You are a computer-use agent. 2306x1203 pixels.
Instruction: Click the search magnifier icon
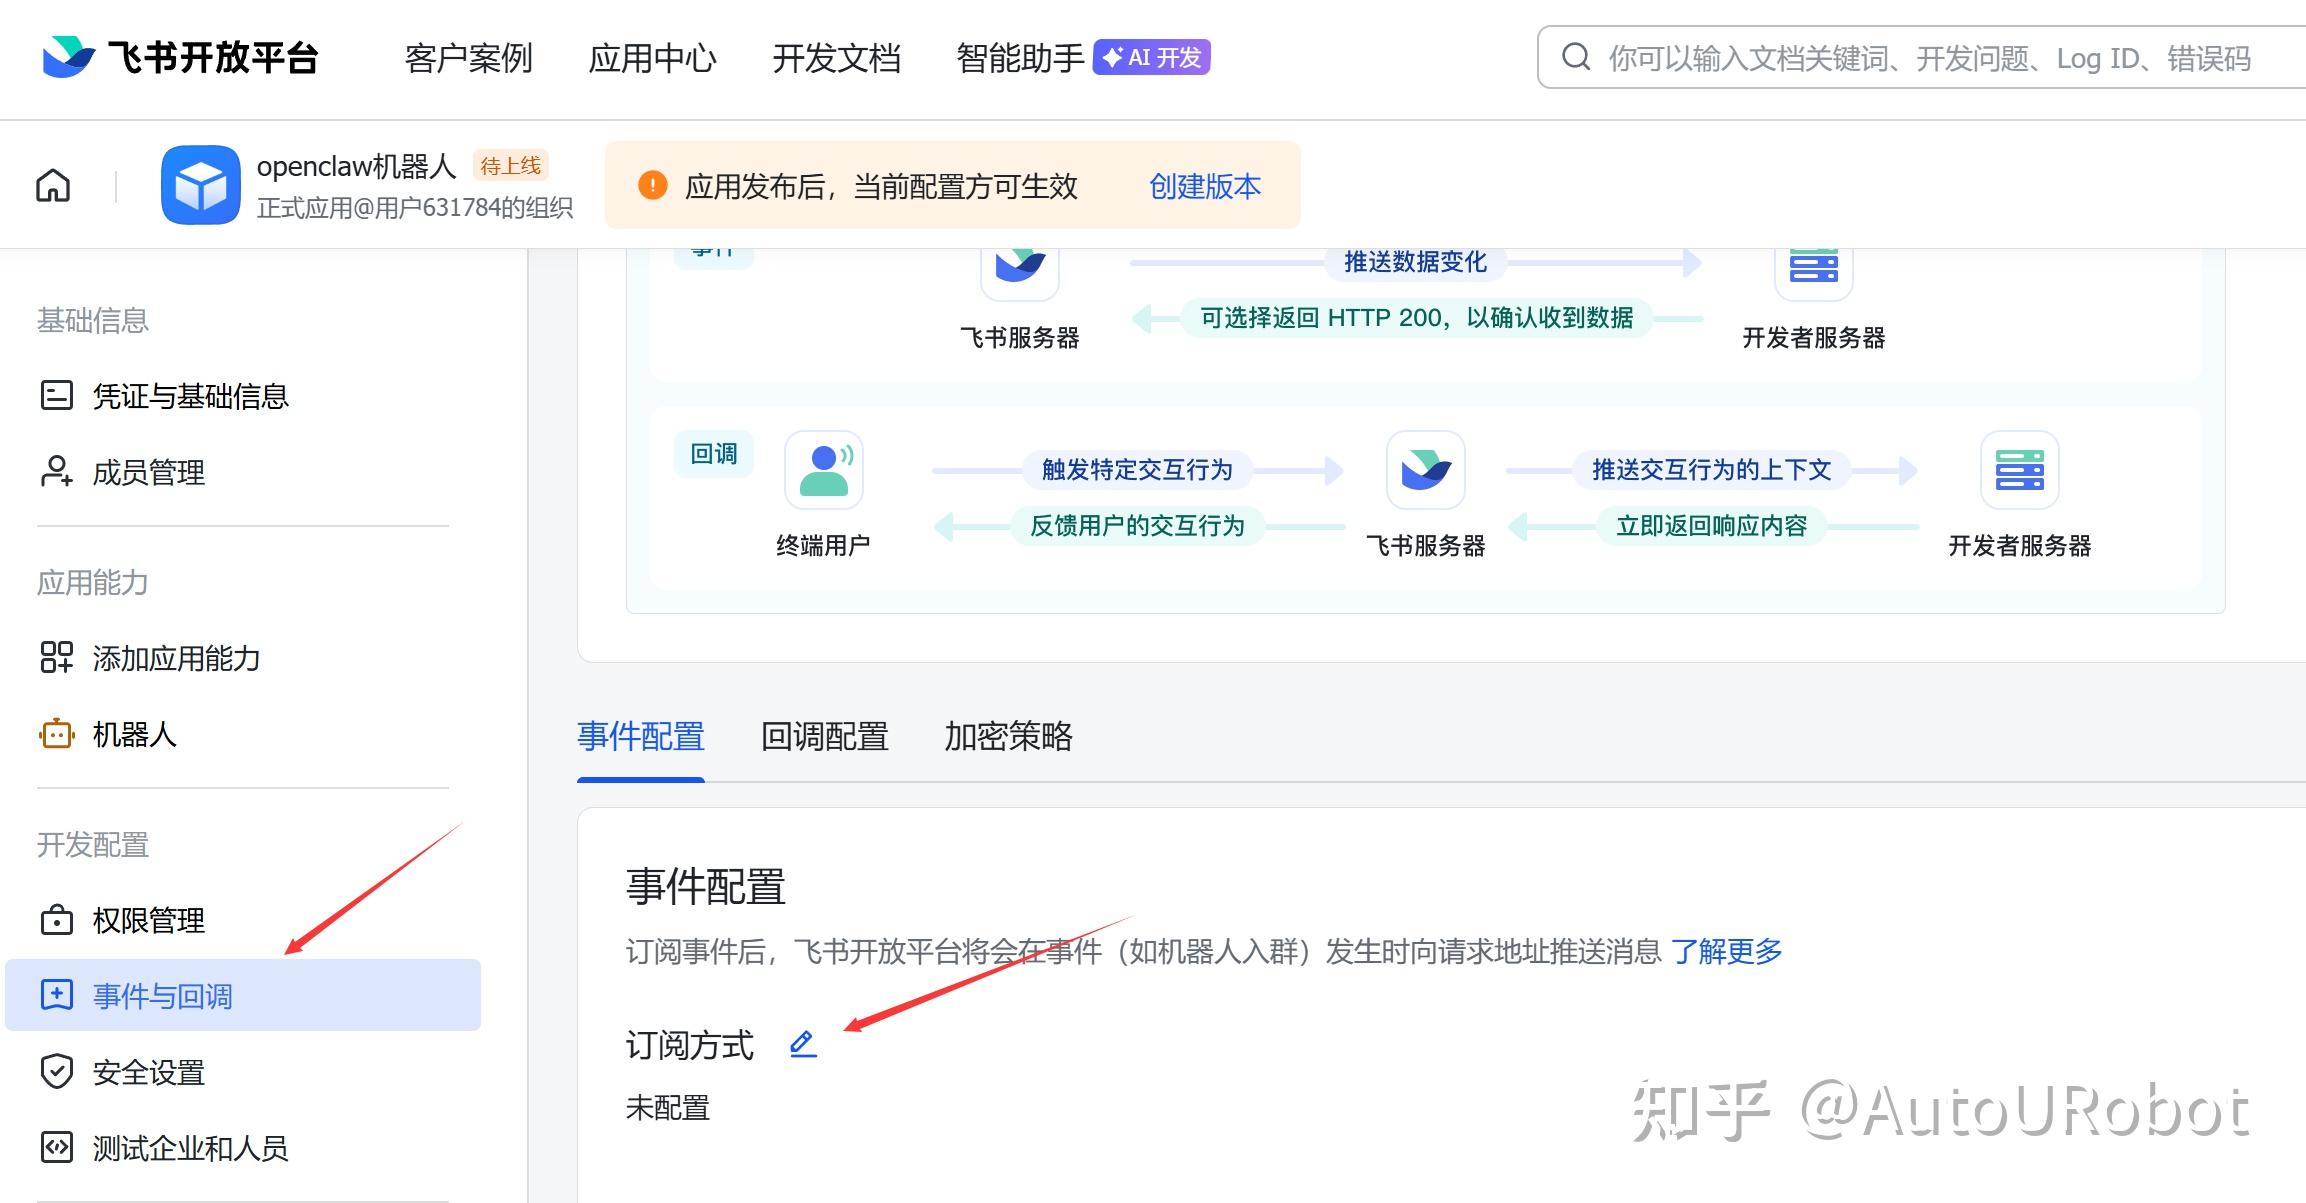click(1576, 57)
